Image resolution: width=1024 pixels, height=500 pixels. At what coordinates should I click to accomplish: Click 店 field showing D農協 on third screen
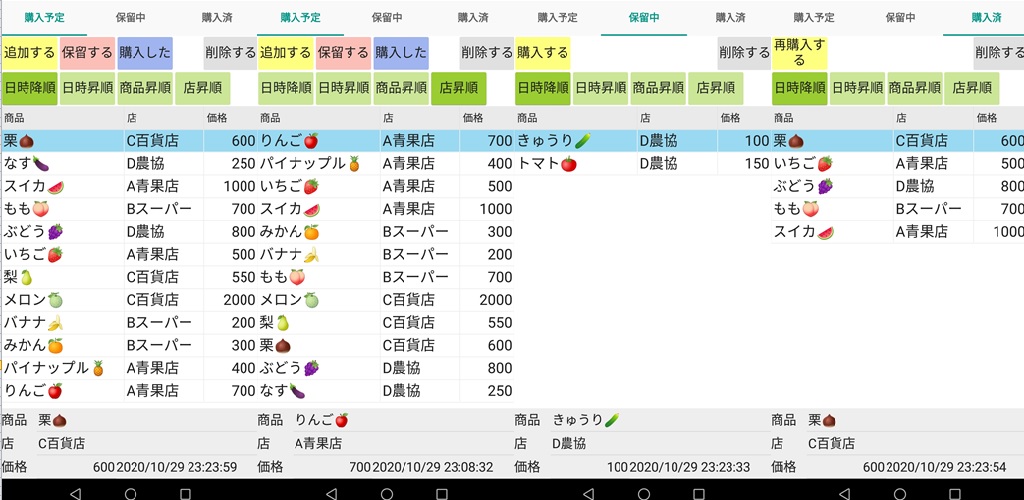660,443
